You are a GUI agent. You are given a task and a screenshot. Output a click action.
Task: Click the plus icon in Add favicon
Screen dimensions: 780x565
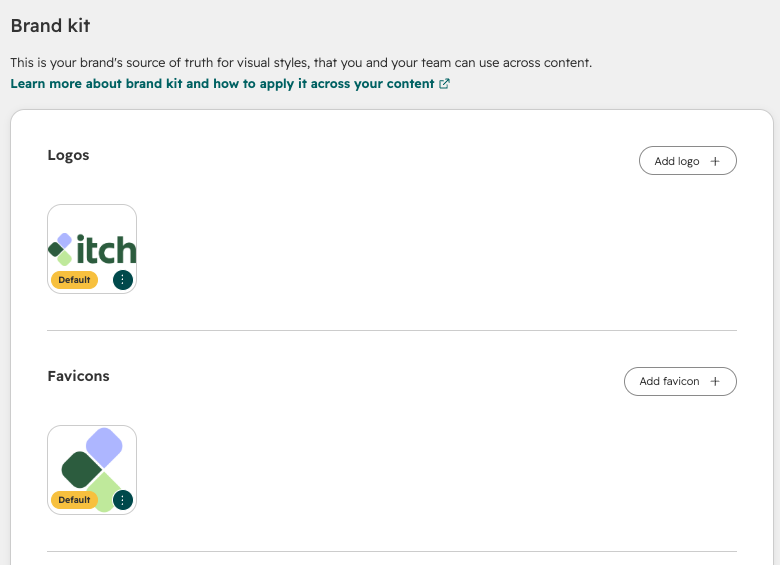click(715, 381)
